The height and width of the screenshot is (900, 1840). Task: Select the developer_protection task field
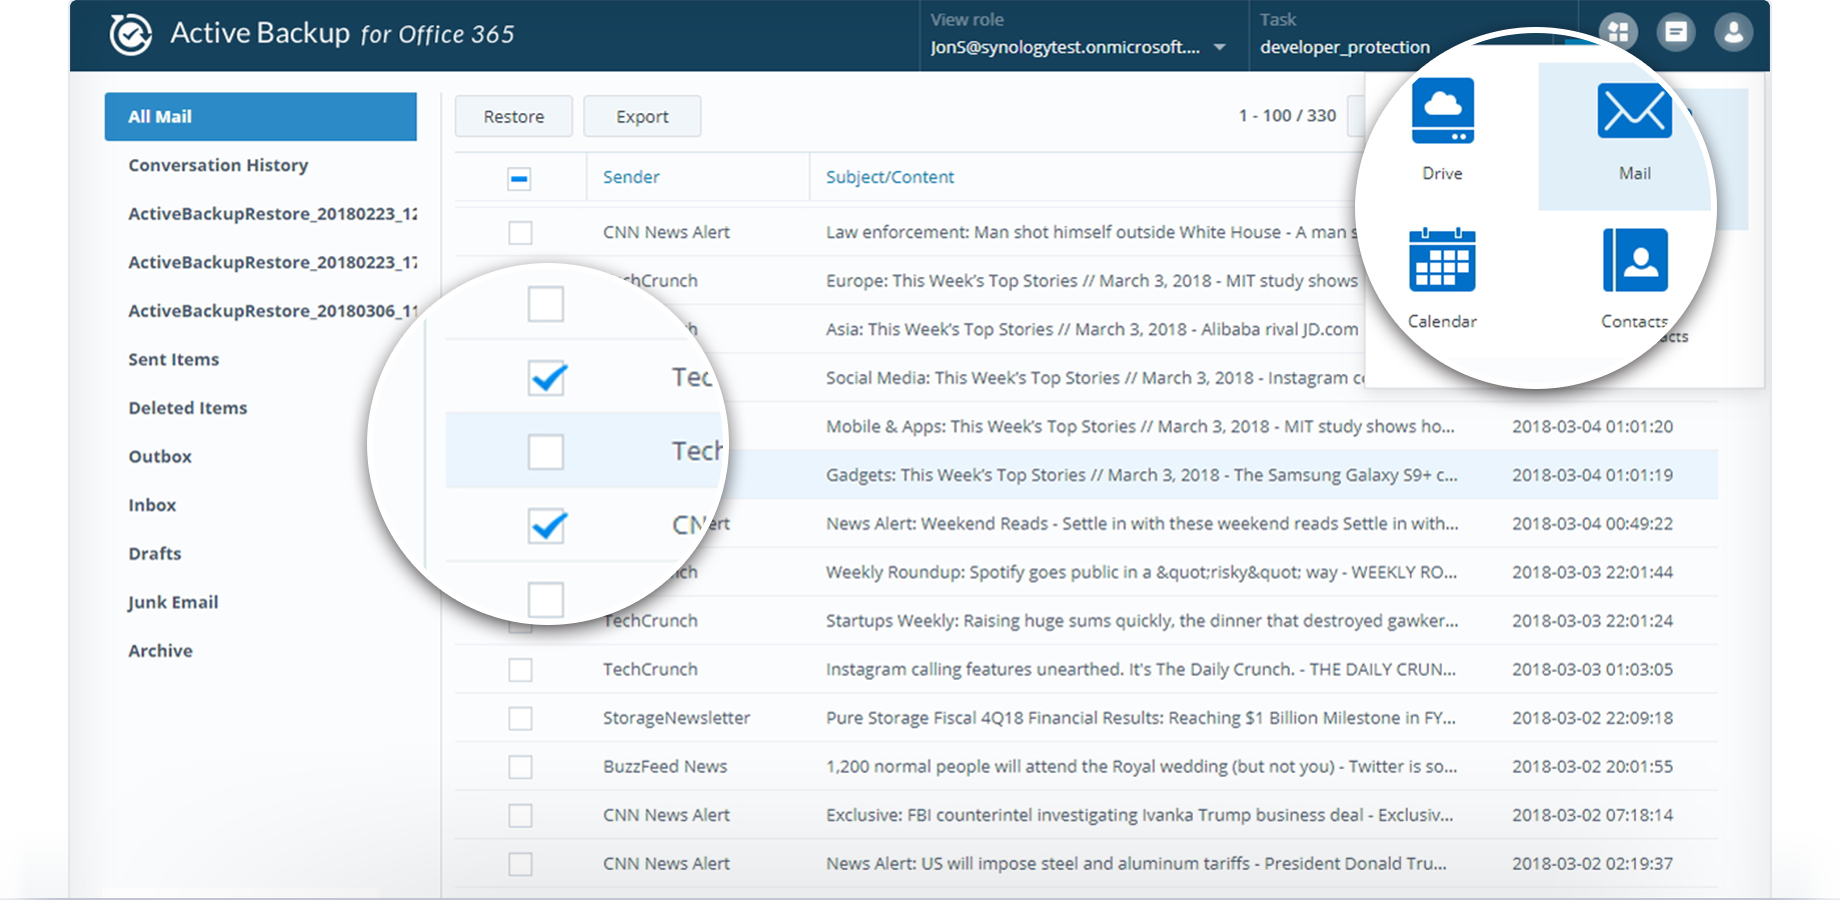click(1345, 47)
